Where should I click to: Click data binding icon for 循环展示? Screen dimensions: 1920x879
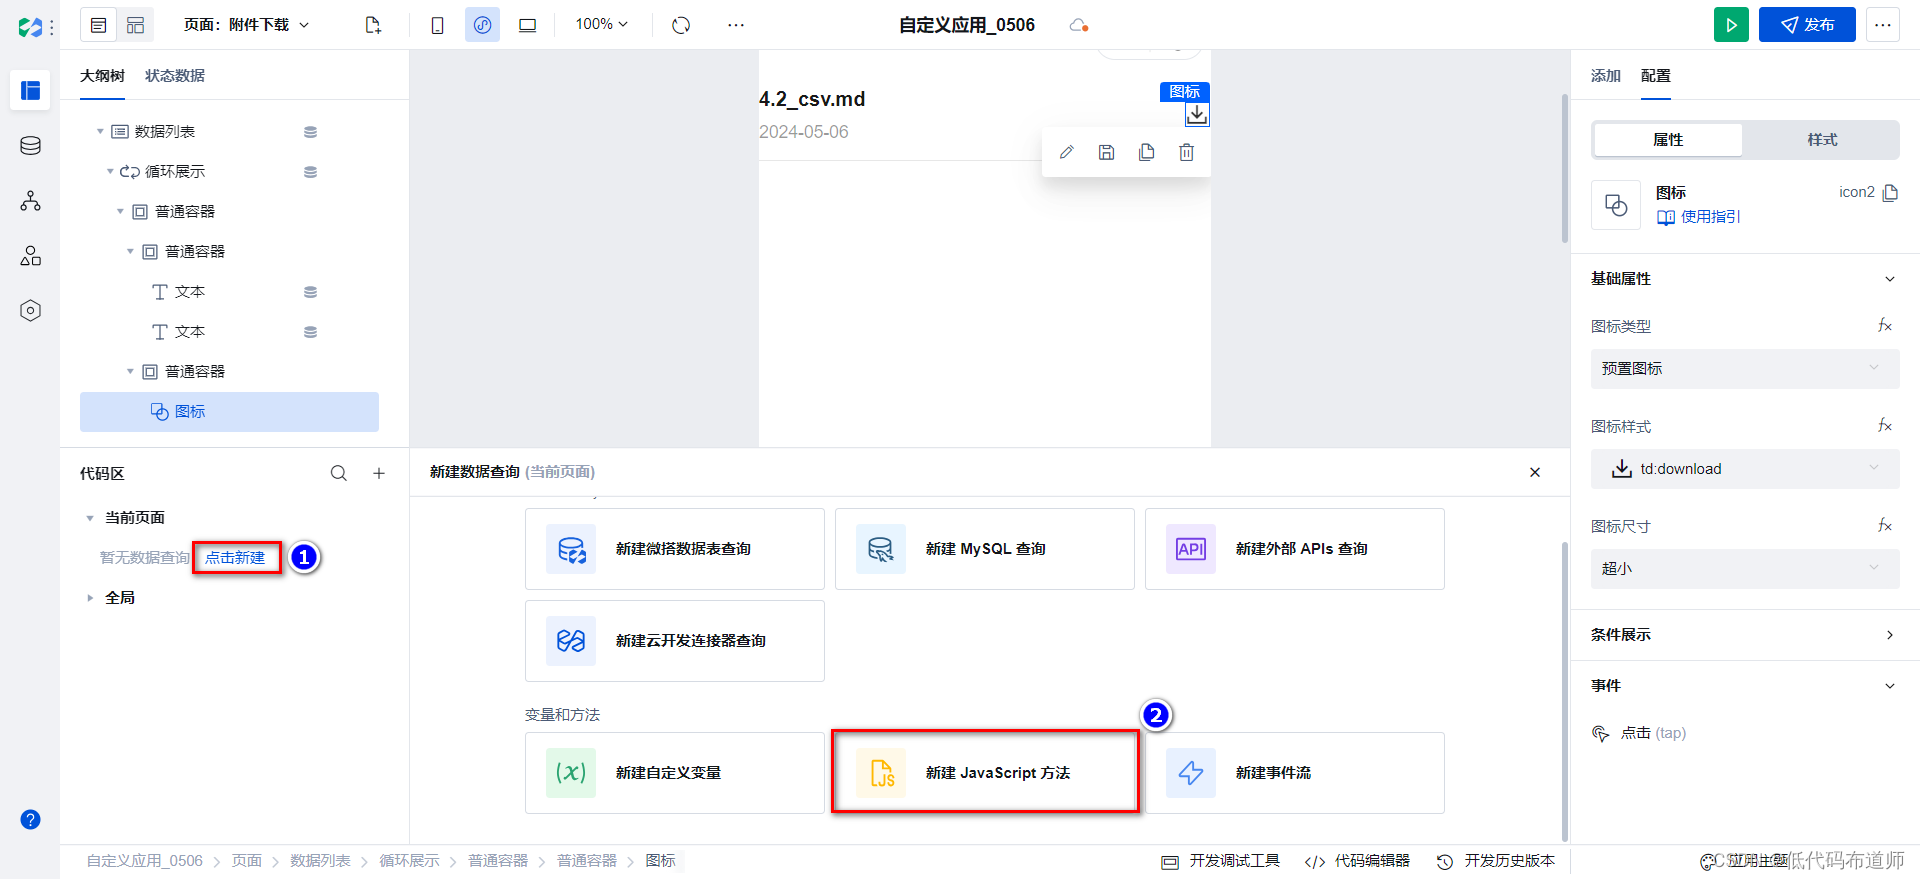[x=311, y=172]
